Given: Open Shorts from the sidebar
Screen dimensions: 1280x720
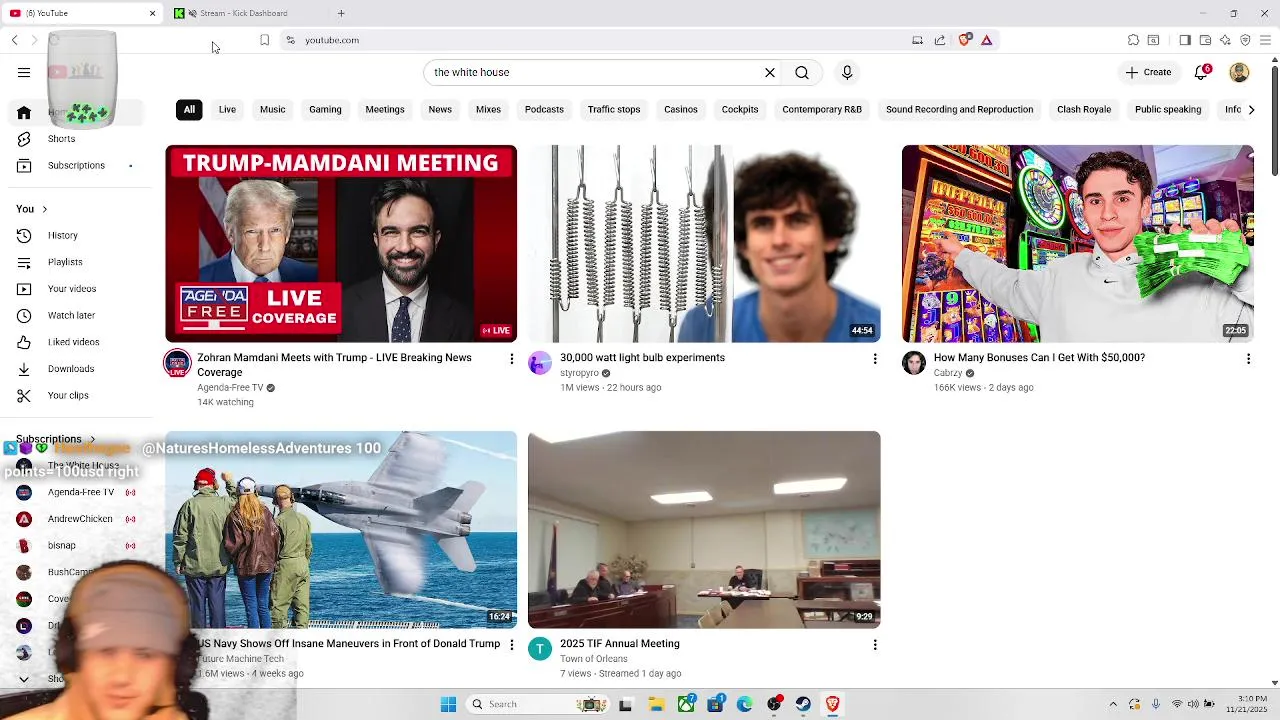Looking at the screenshot, I should [x=61, y=139].
